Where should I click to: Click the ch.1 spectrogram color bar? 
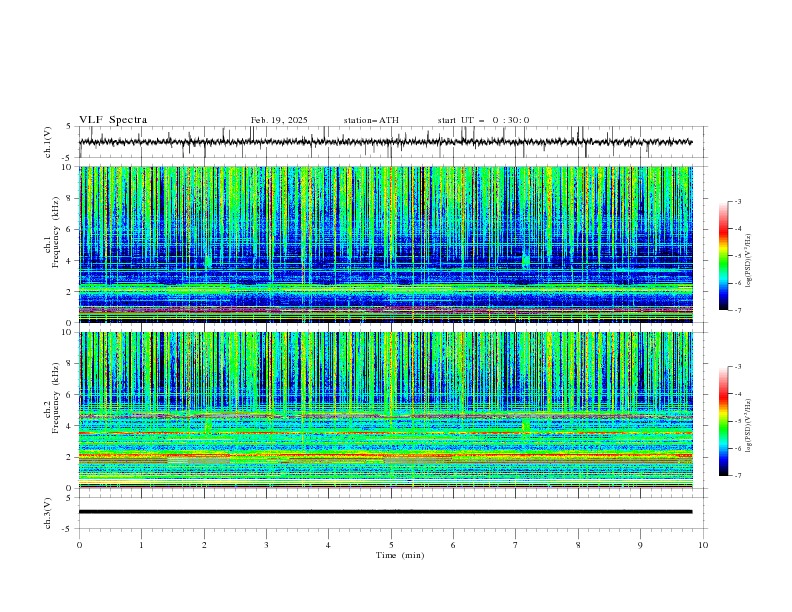click(x=723, y=256)
